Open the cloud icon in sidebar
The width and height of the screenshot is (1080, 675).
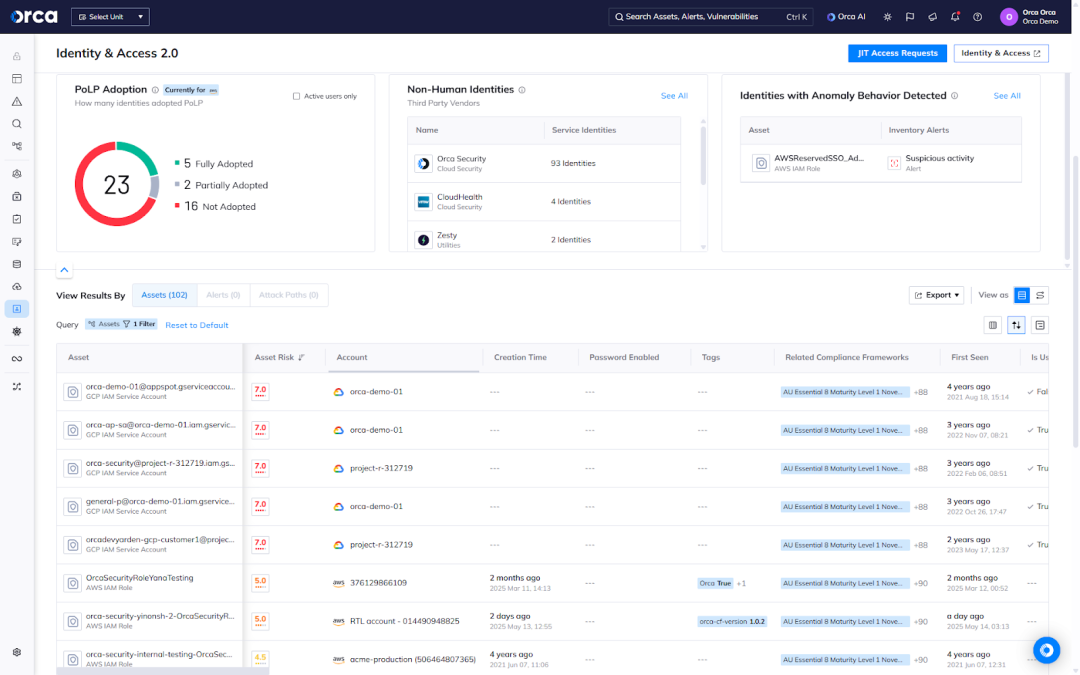tap(17, 287)
